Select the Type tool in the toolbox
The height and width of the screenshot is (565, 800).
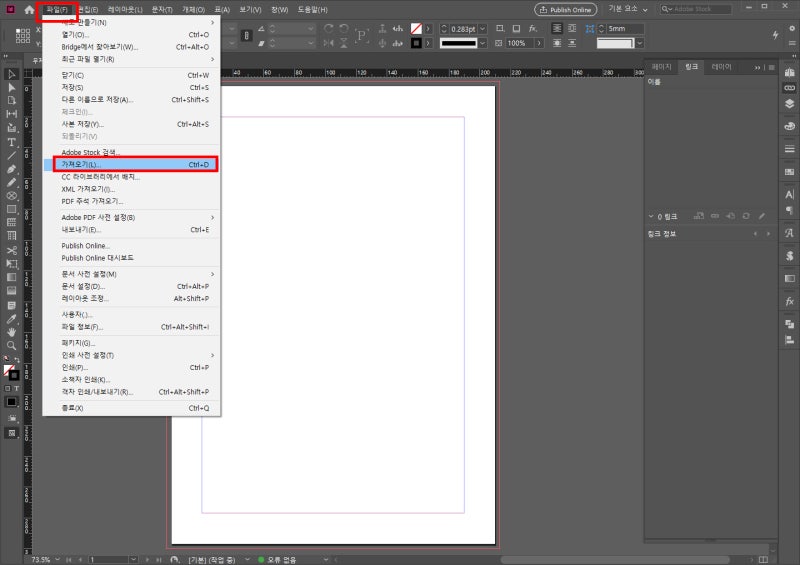(x=12, y=142)
